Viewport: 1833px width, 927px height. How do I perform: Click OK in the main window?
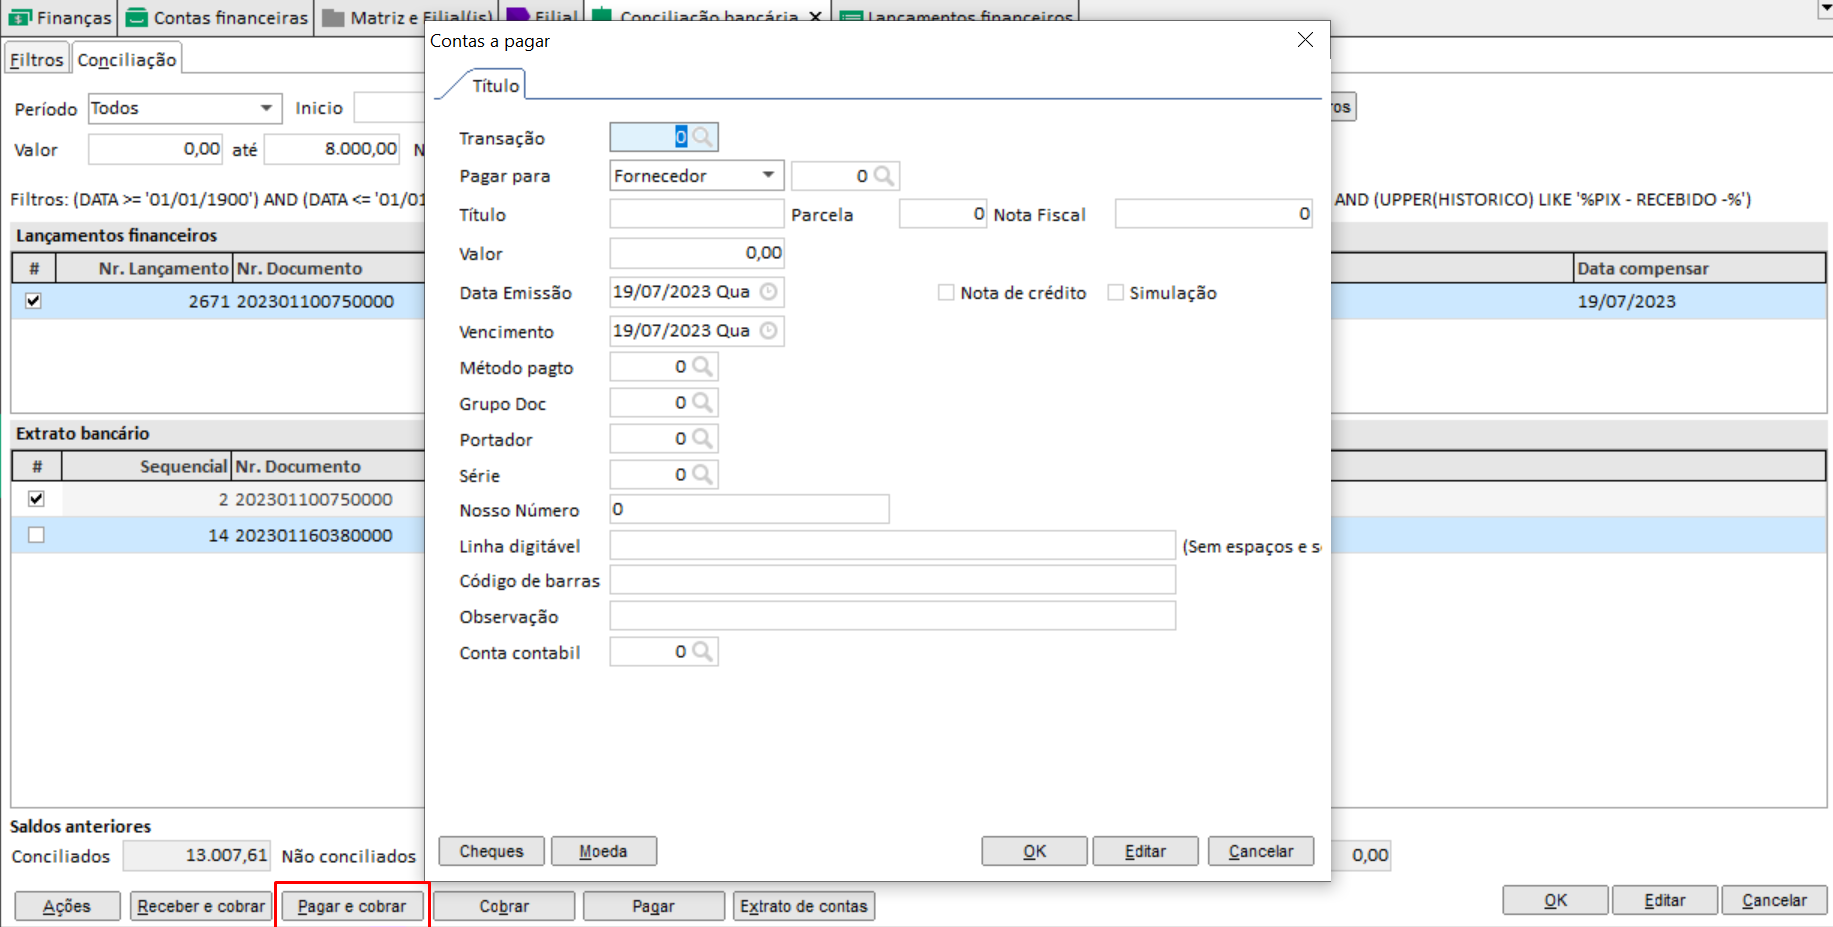point(1555,900)
